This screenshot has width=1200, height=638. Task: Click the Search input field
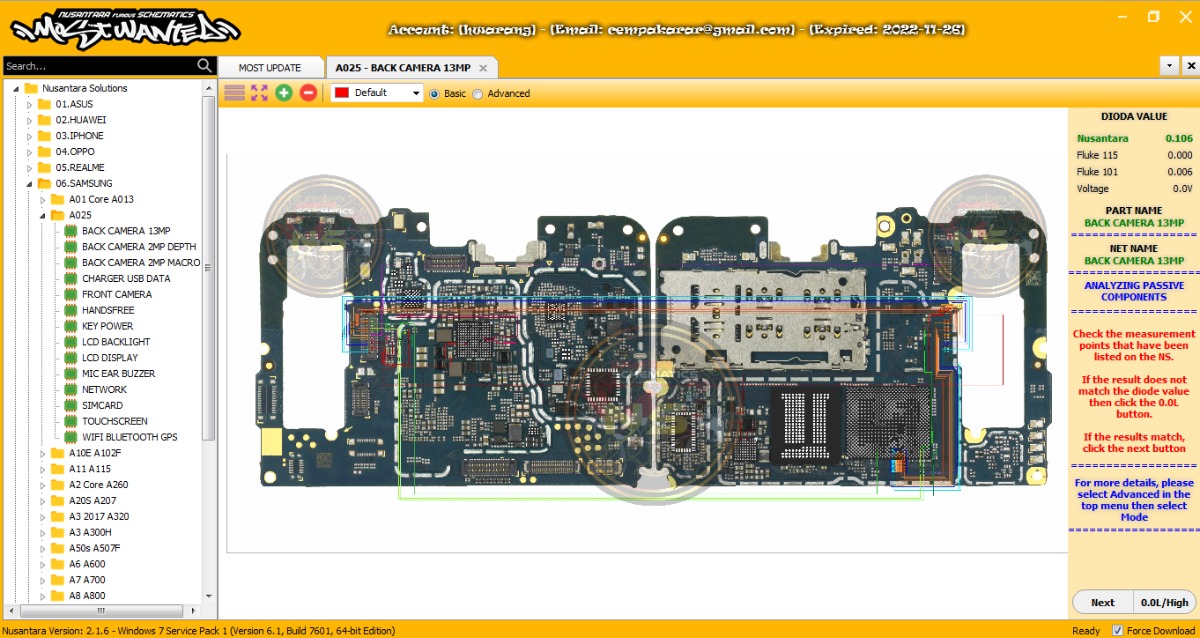[x=98, y=66]
